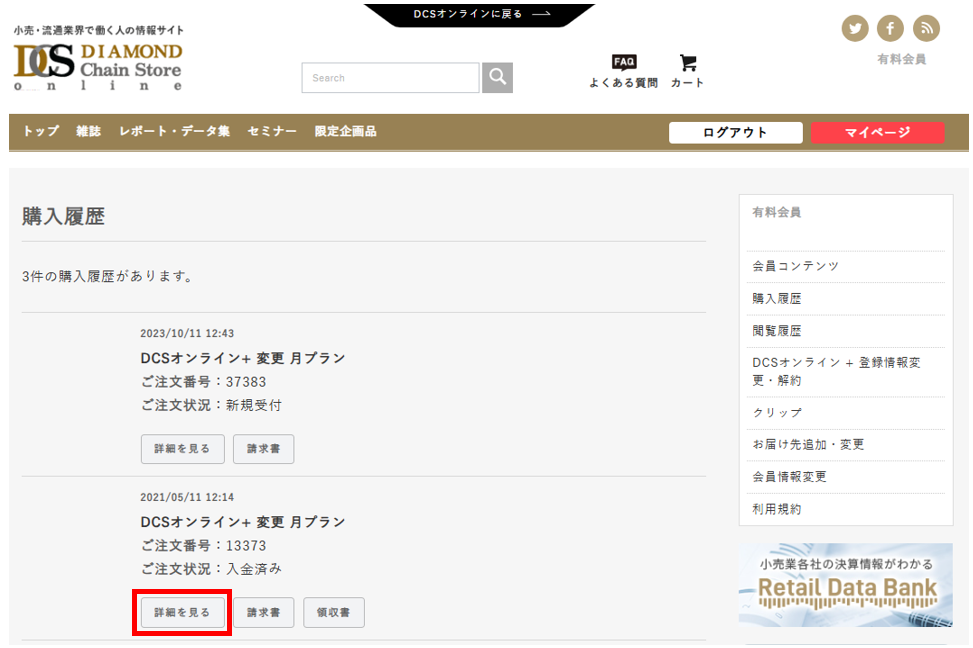The height and width of the screenshot is (648, 973).
Task: Open the Facebook page icon
Action: click(890, 28)
